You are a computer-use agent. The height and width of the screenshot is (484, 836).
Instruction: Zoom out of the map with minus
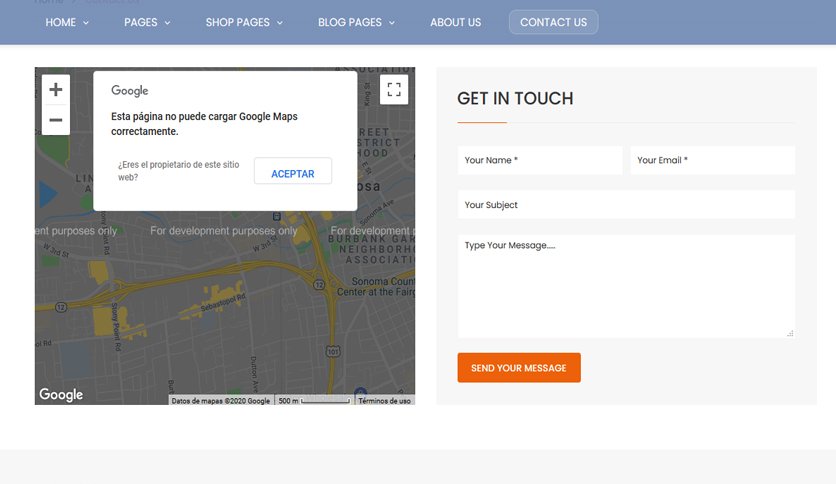click(x=56, y=120)
